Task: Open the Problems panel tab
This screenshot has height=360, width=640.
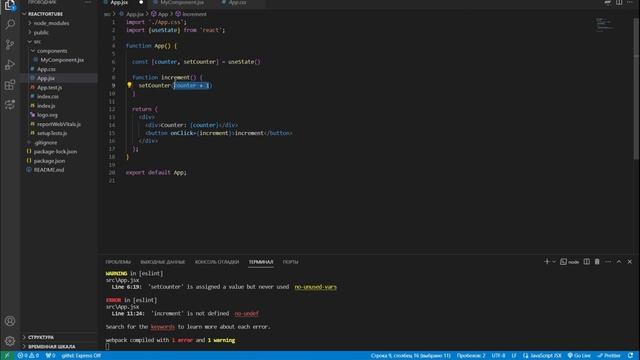Action: click(x=118, y=262)
